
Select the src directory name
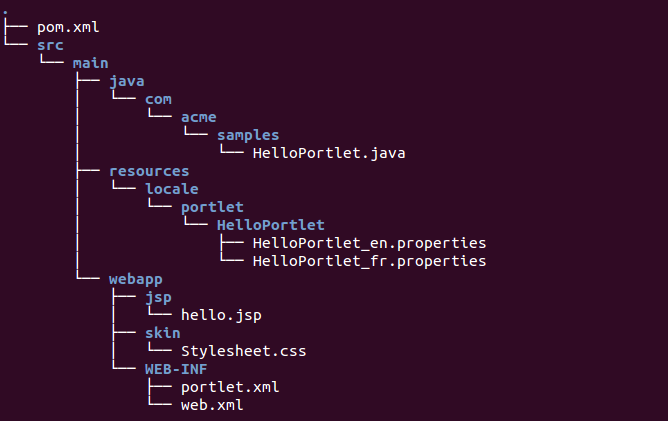pyautogui.click(x=50, y=45)
